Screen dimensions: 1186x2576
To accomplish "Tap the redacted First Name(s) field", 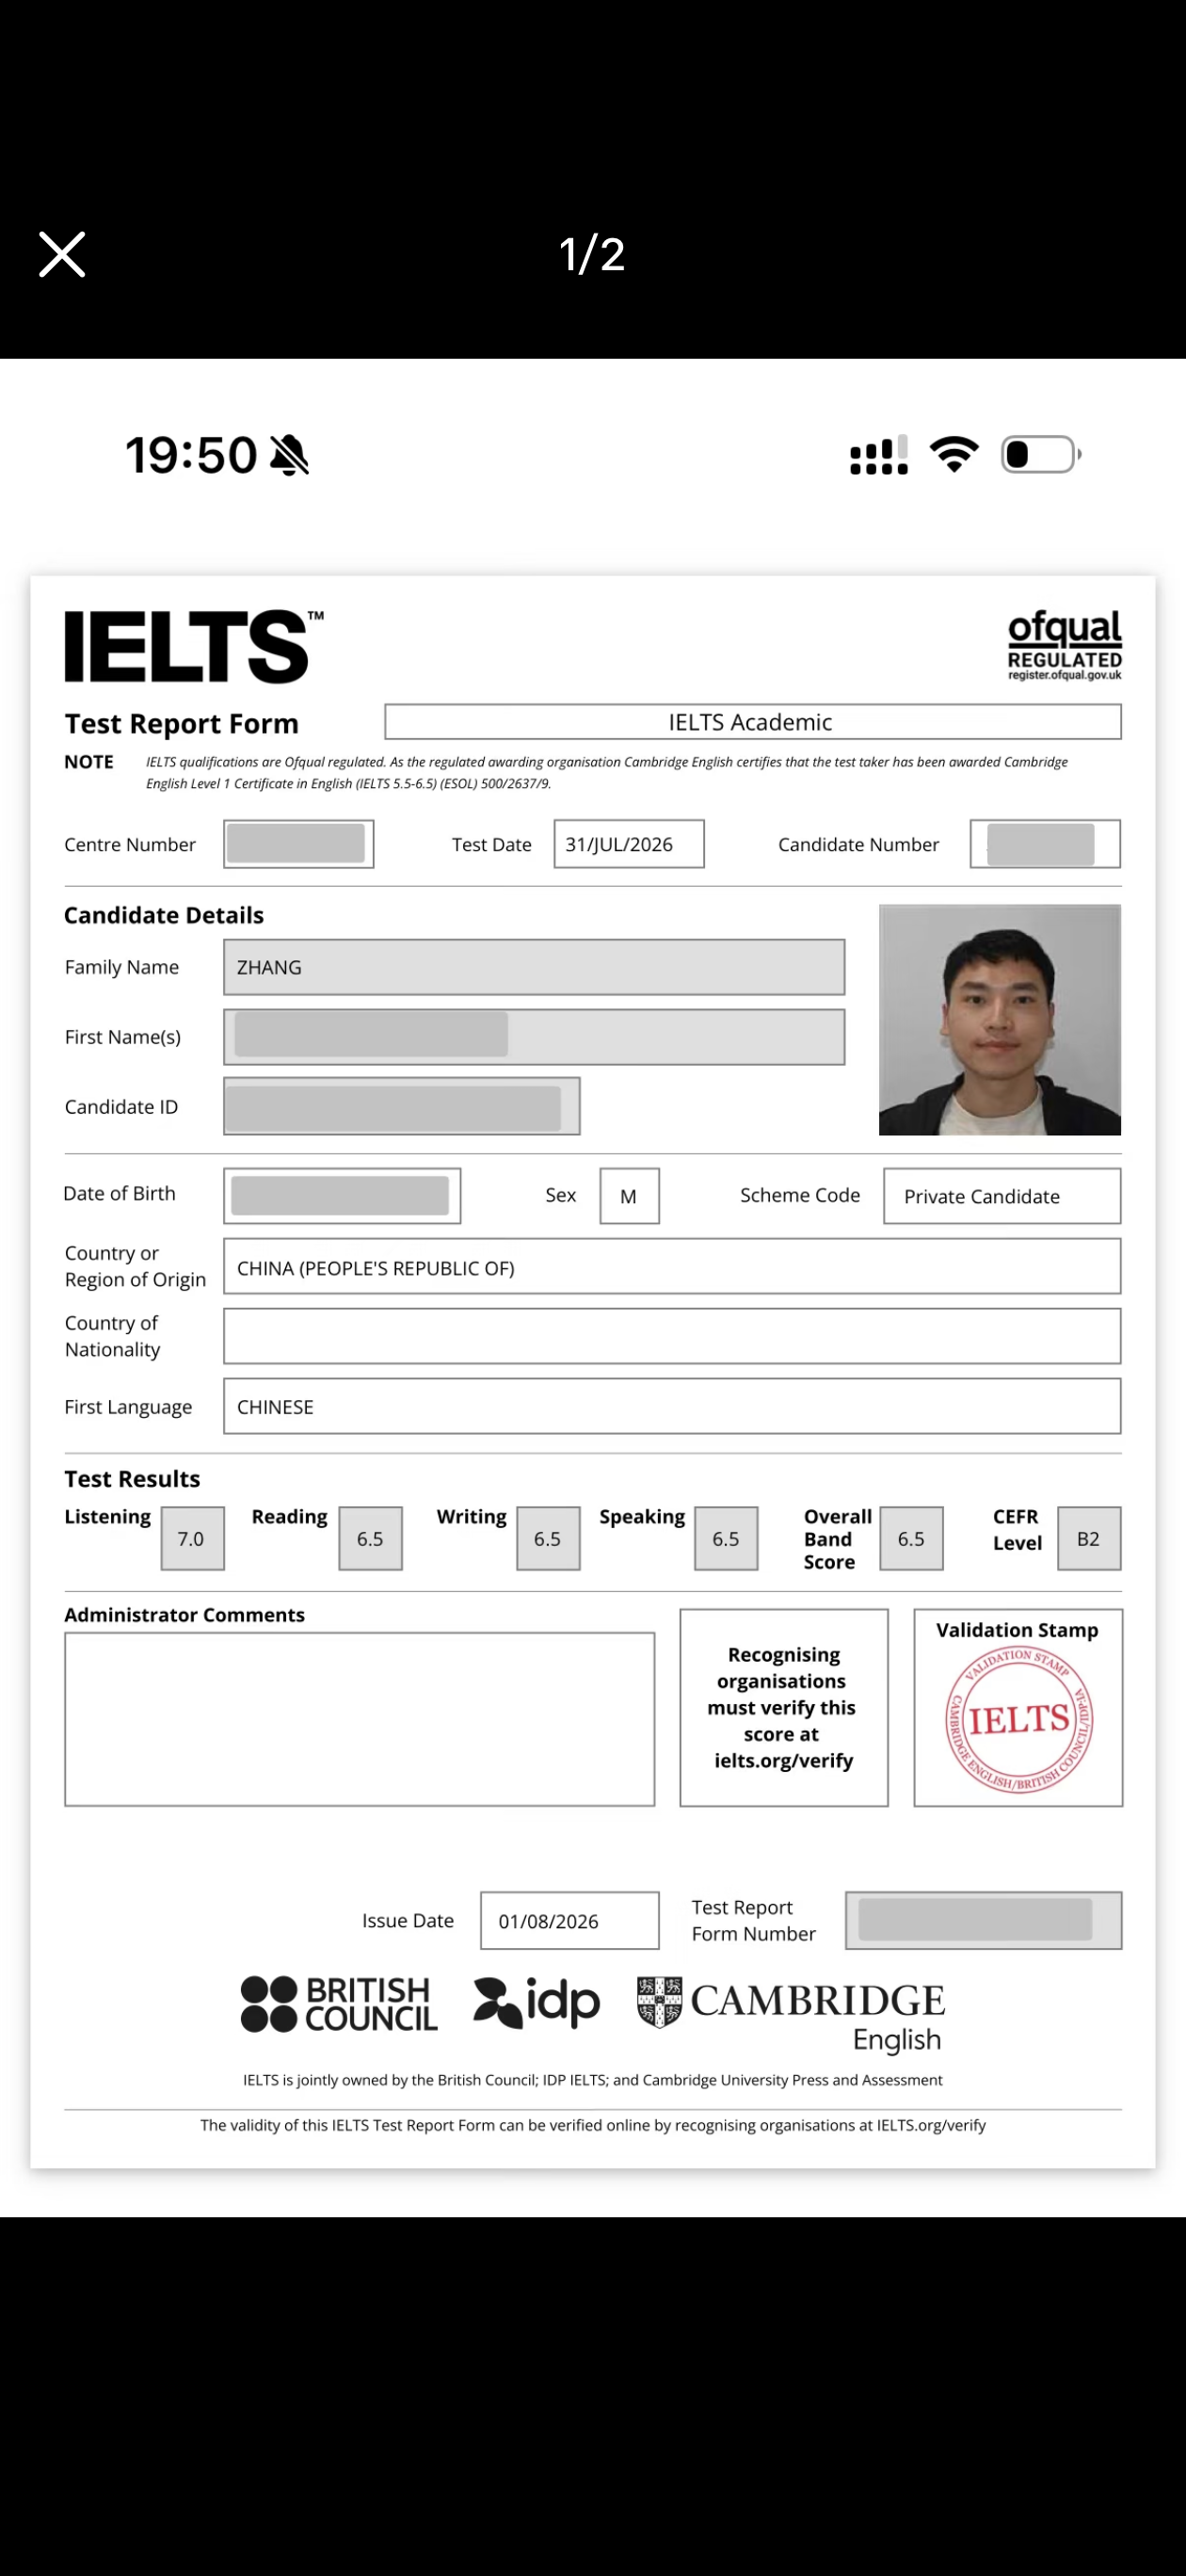I will pyautogui.click(x=534, y=1037).
